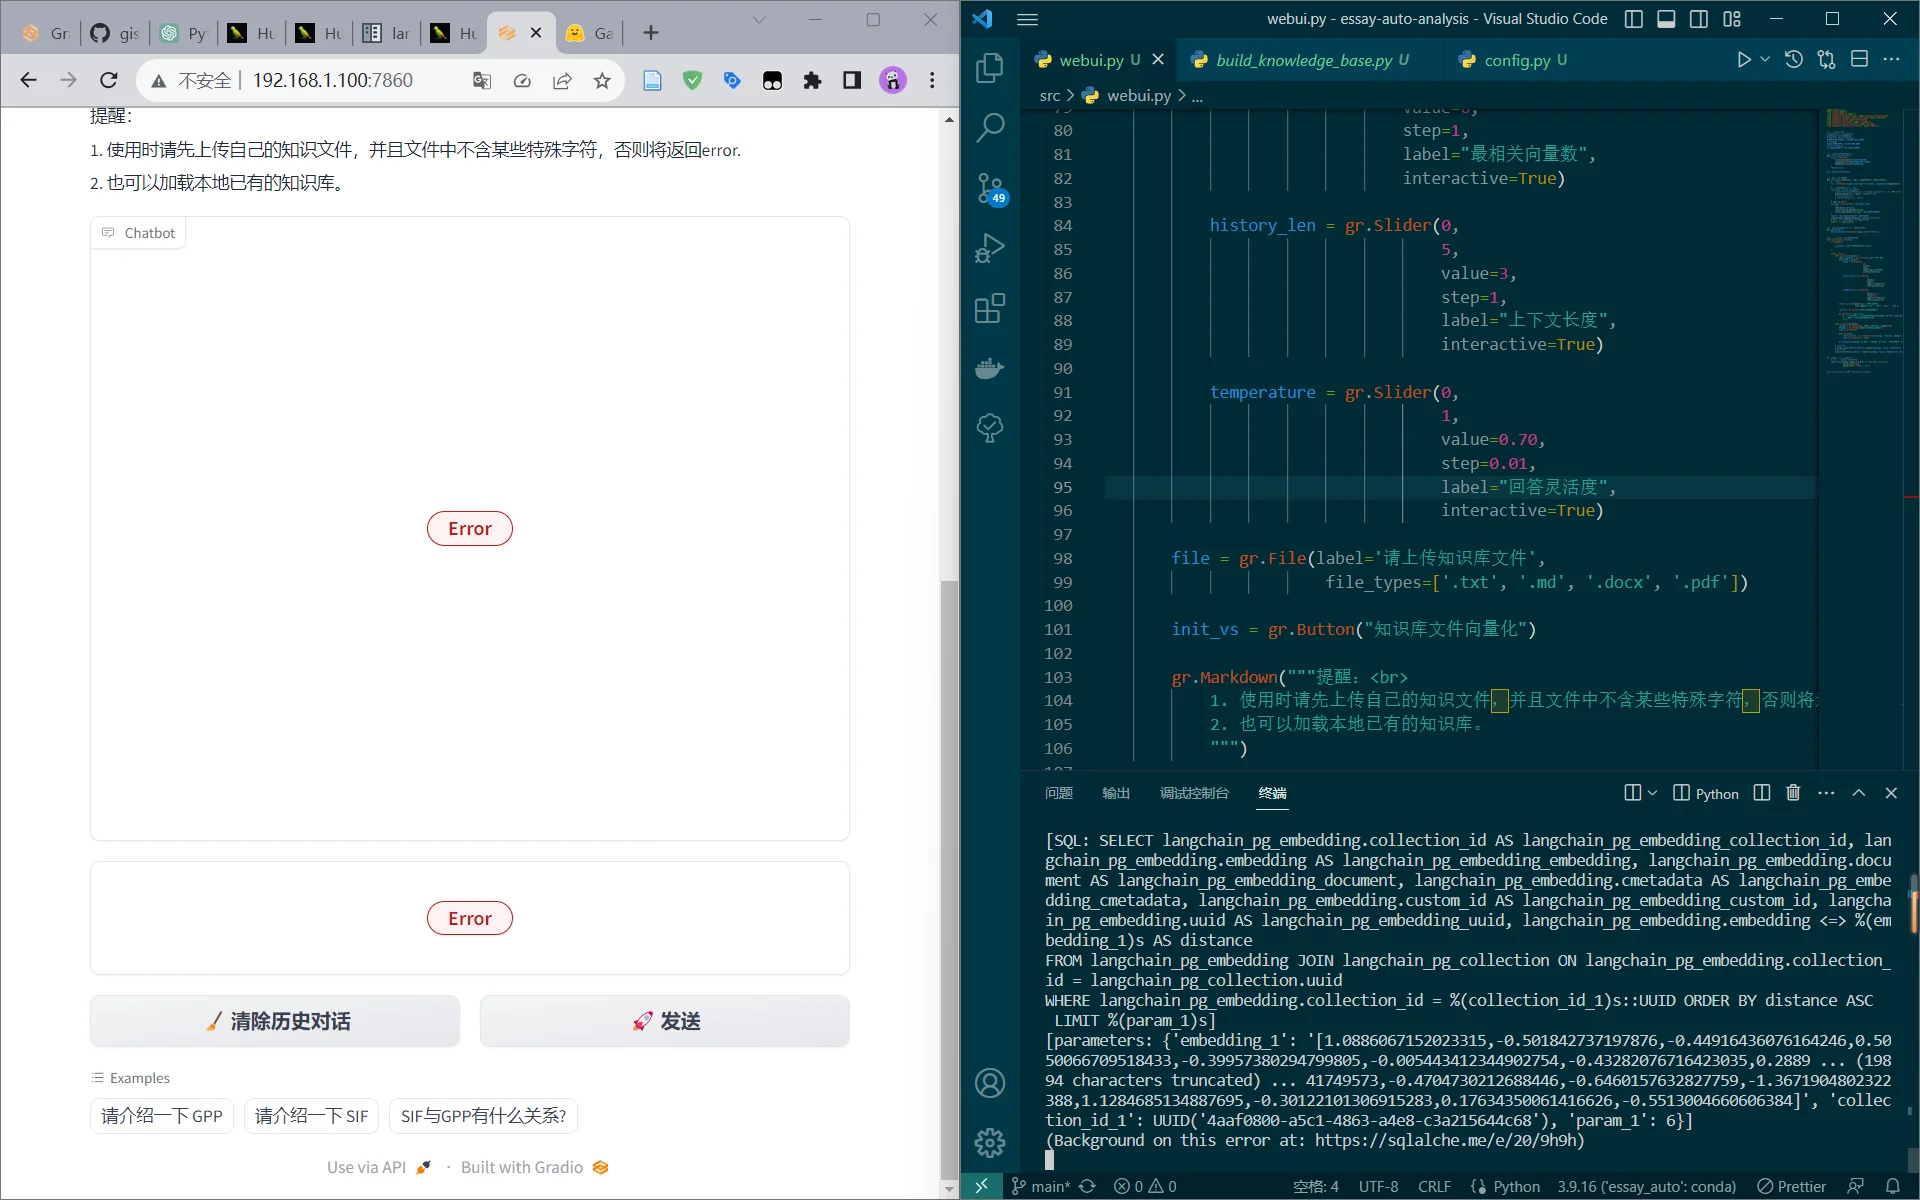Toggle secondary sidebar layout button

(1698, 19)
